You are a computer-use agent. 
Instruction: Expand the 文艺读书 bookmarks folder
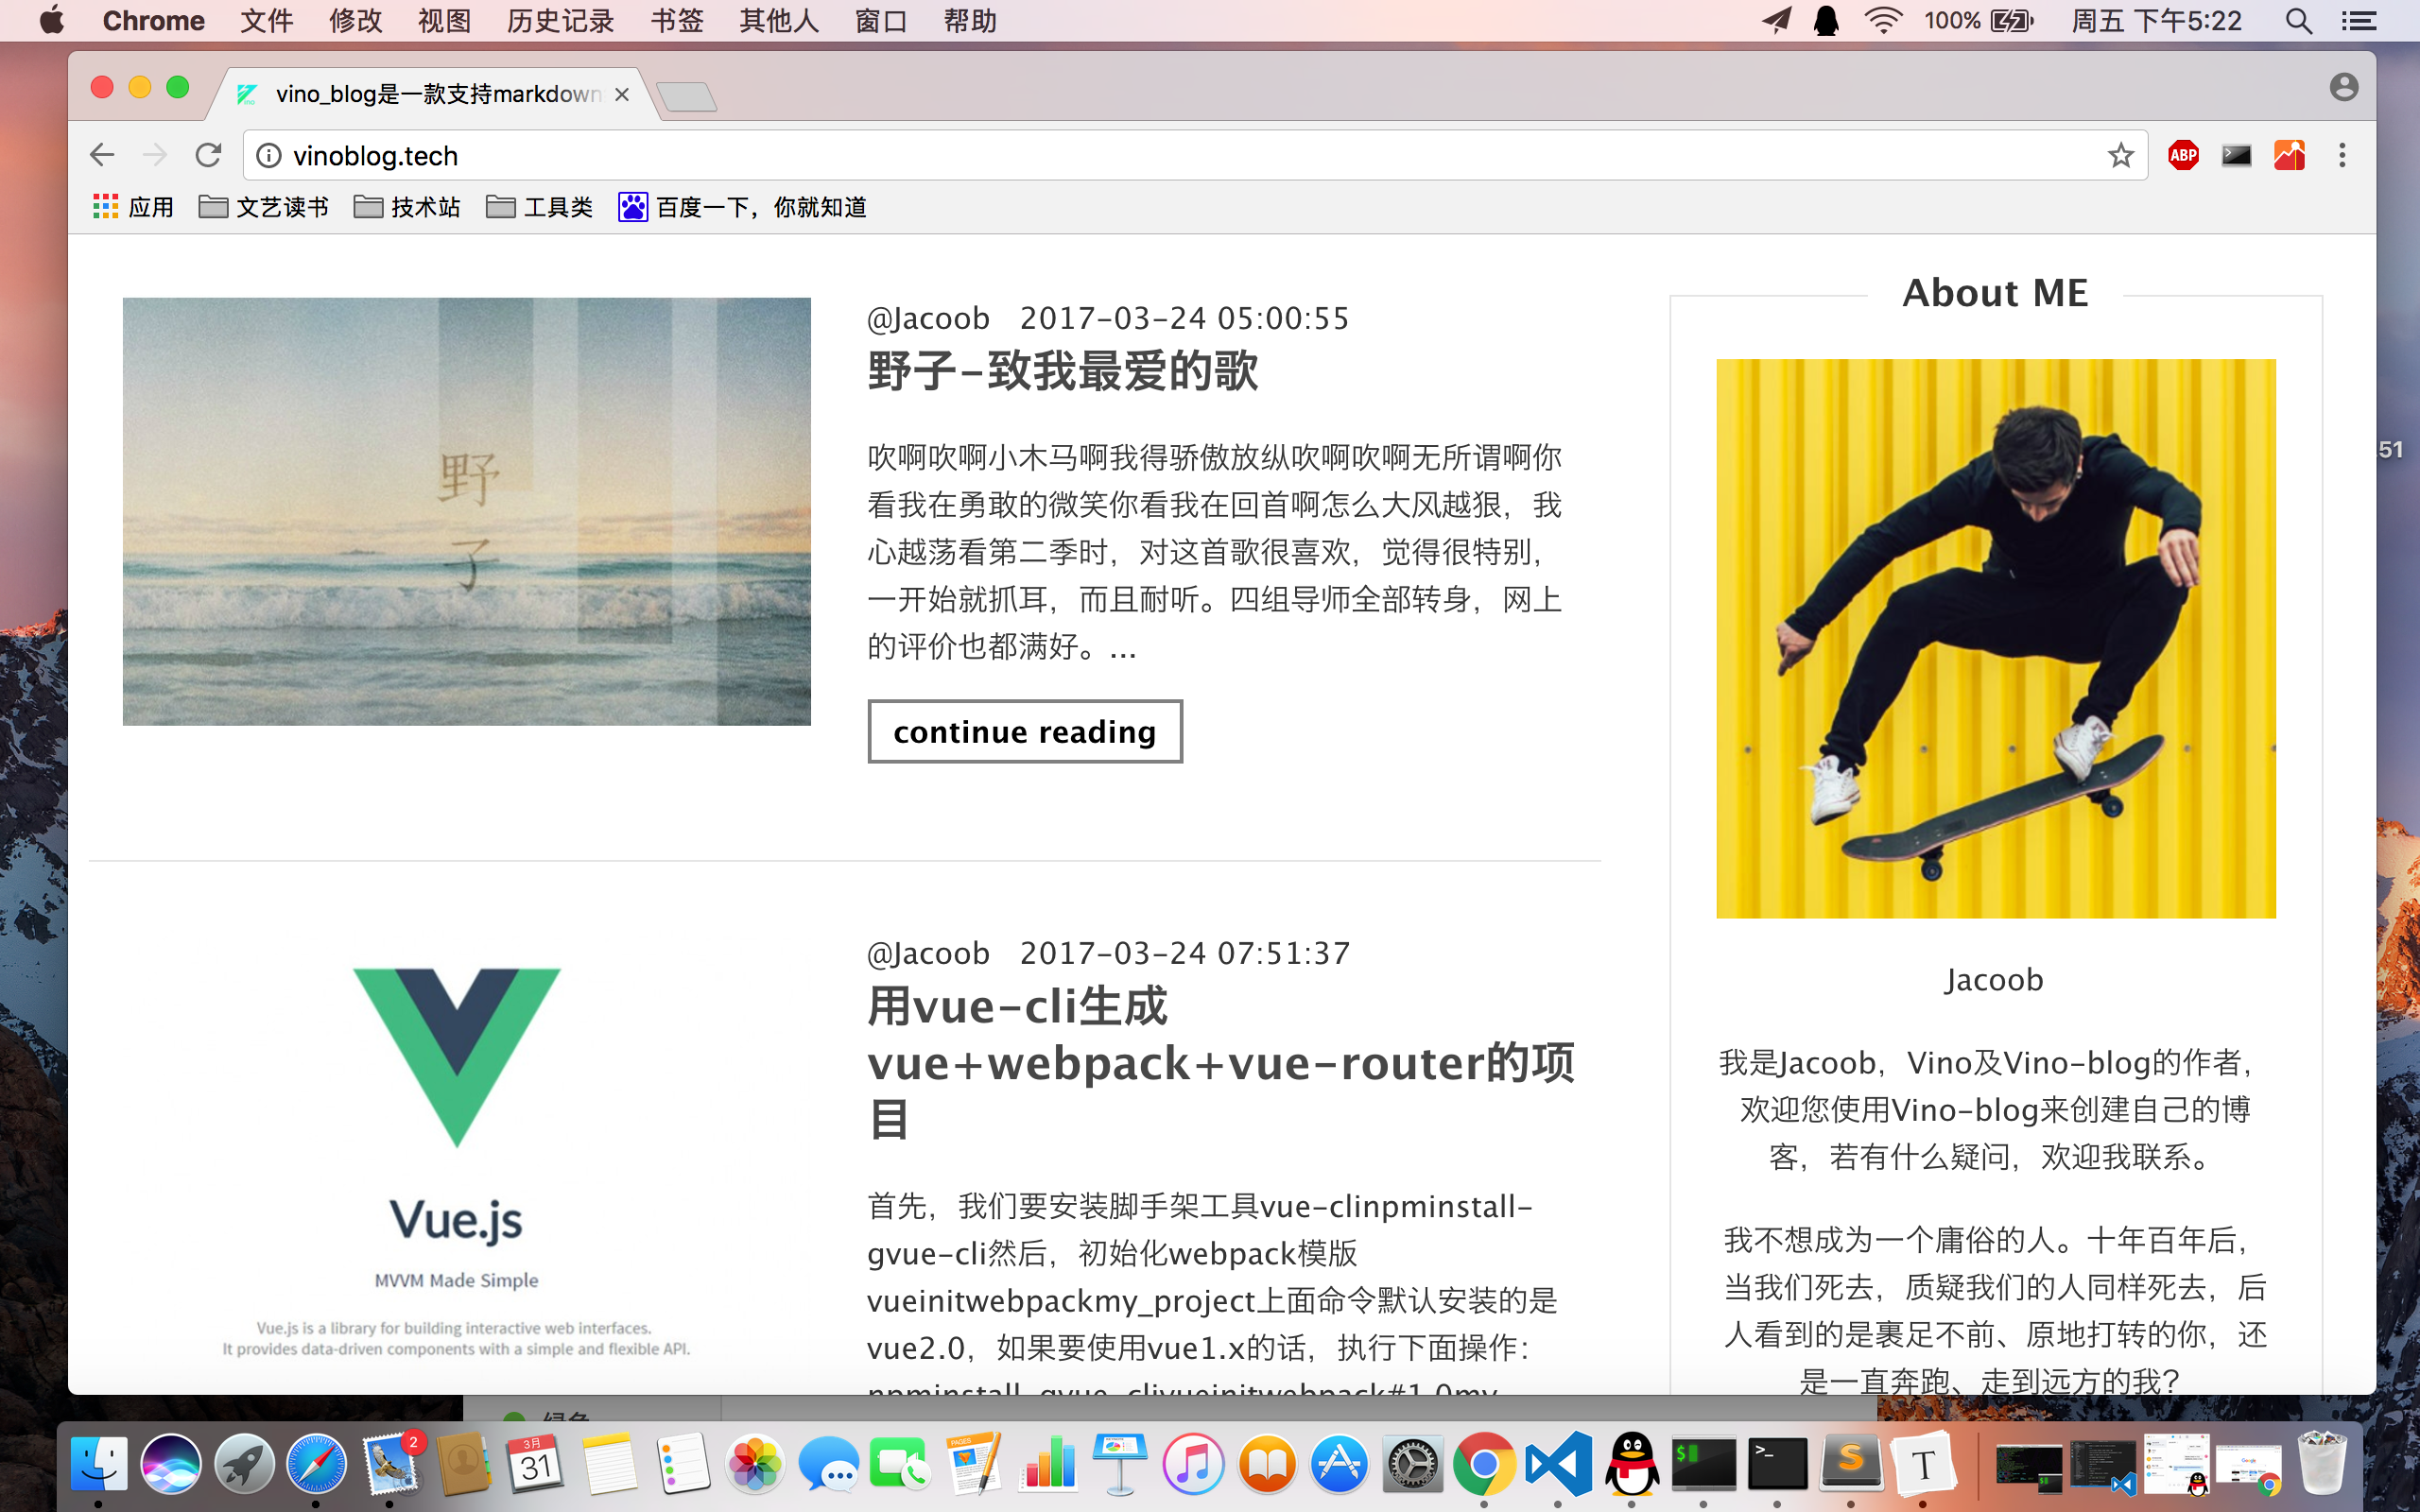click(x=264, y=207)
